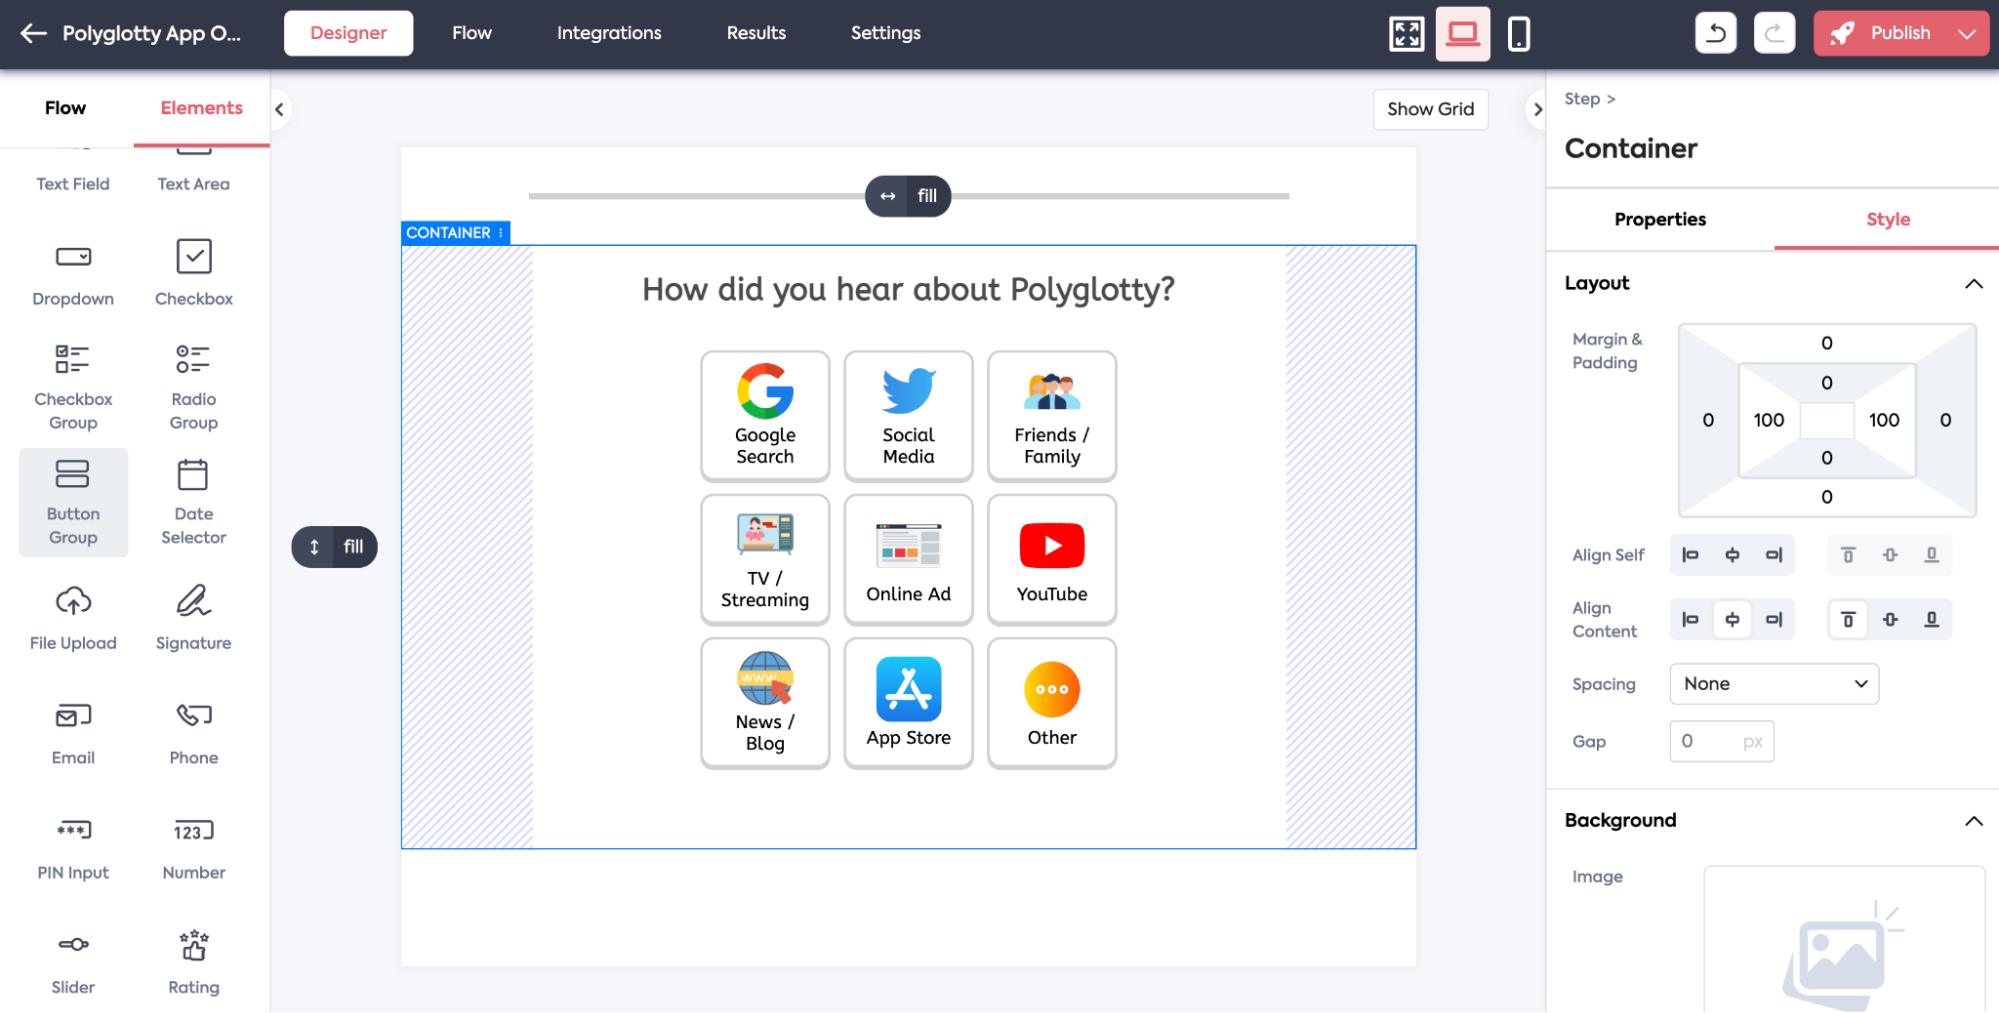This screenshot has height=1013, width=1999.
Task: Expand the Publish options chevron
Action: (1964, 32)
